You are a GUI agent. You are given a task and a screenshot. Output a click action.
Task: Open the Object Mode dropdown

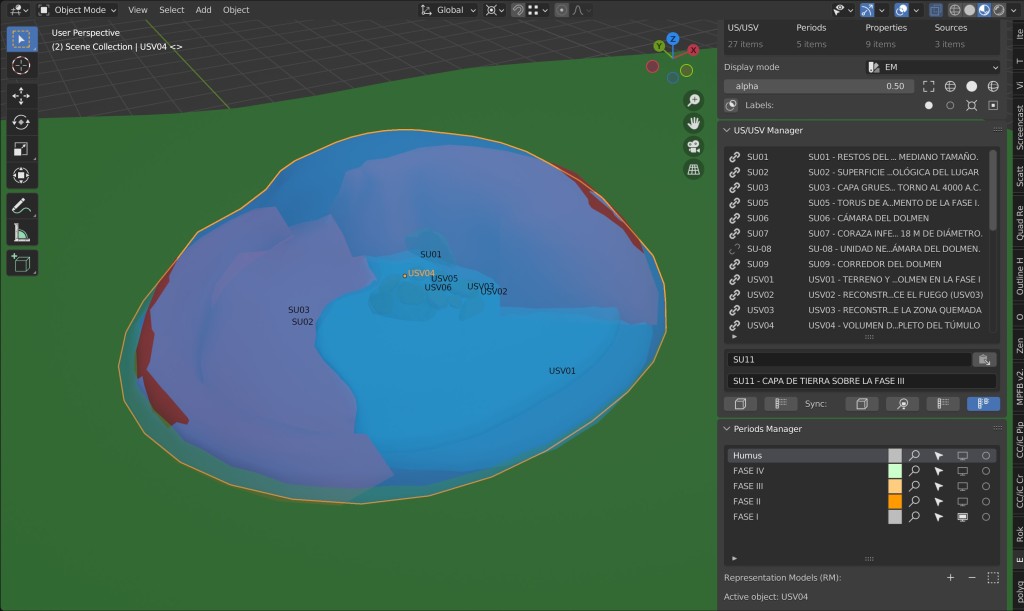pyautogui.click(x=78, y=10)
